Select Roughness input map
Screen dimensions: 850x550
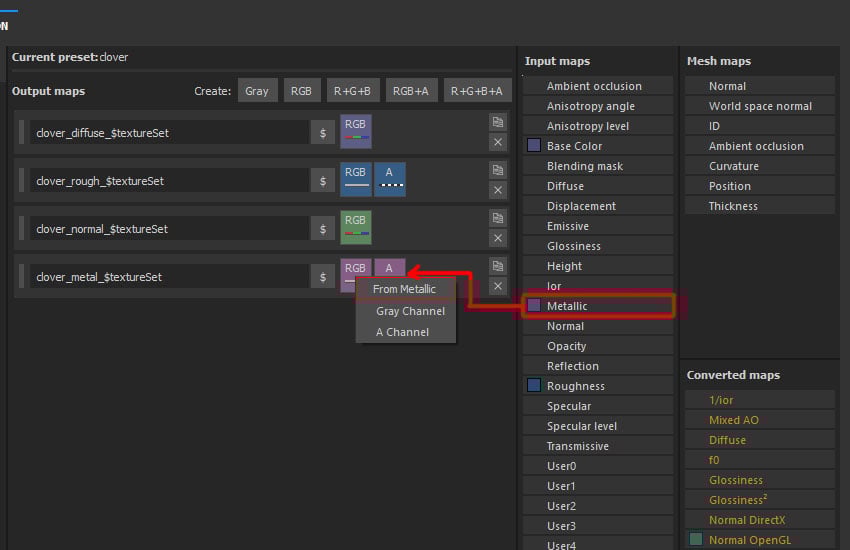point(598,386)
